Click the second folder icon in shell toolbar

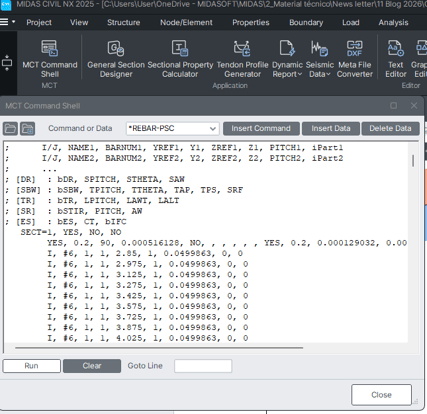pyautogui.click(x=27, y=128)
